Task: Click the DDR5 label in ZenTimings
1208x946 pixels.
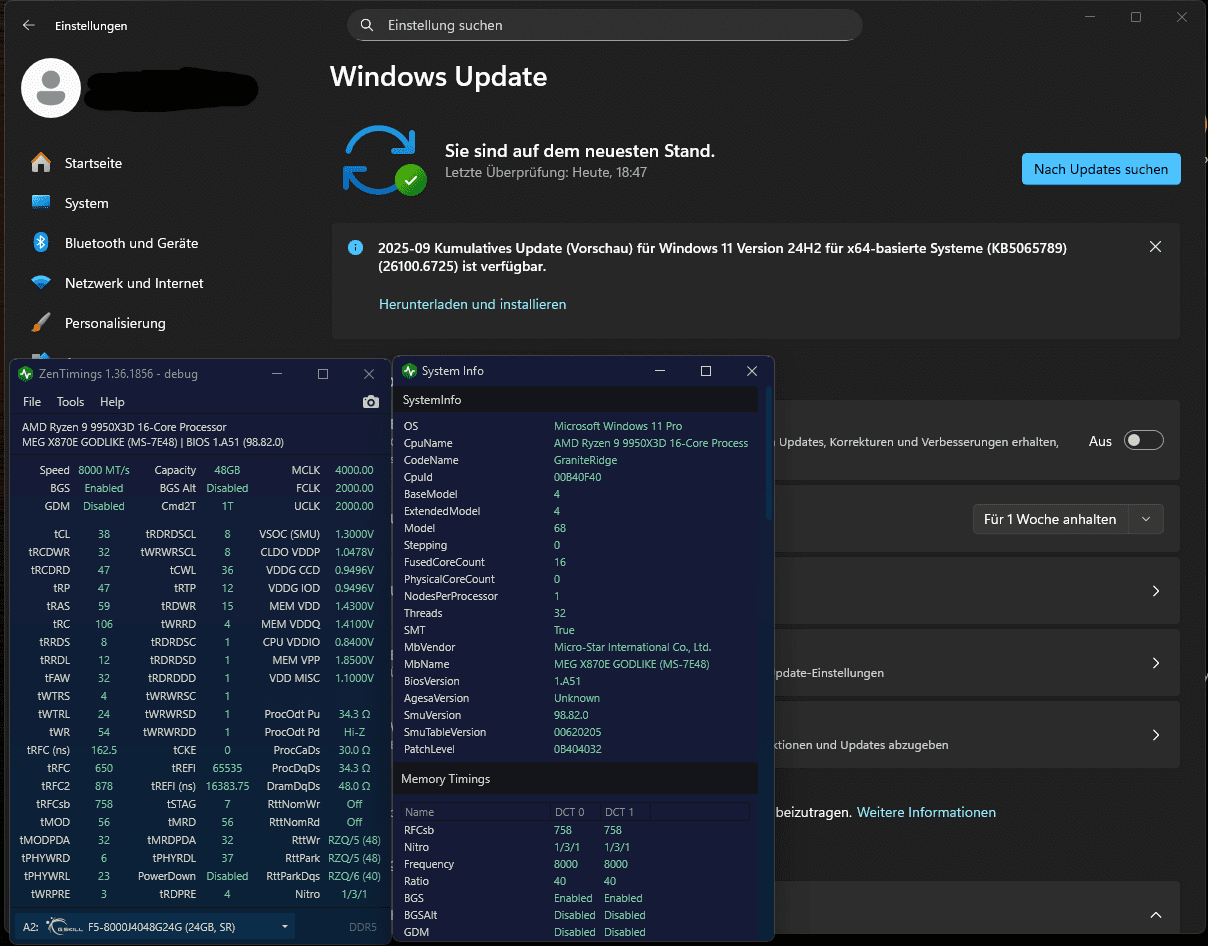Action: [363, 927]
